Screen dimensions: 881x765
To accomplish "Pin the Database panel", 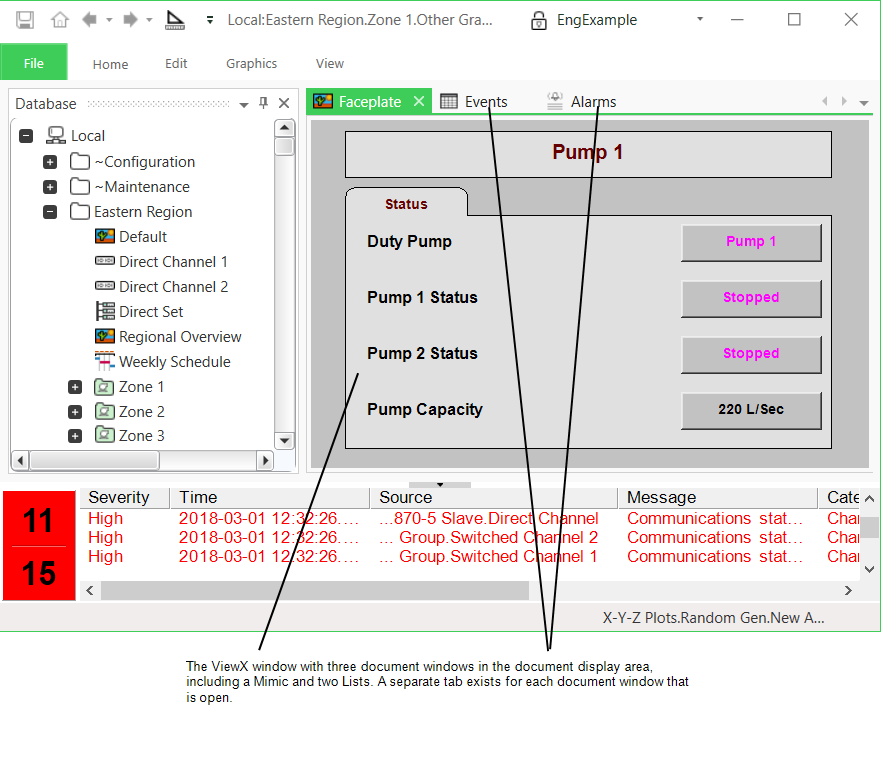I will [263, 103].
